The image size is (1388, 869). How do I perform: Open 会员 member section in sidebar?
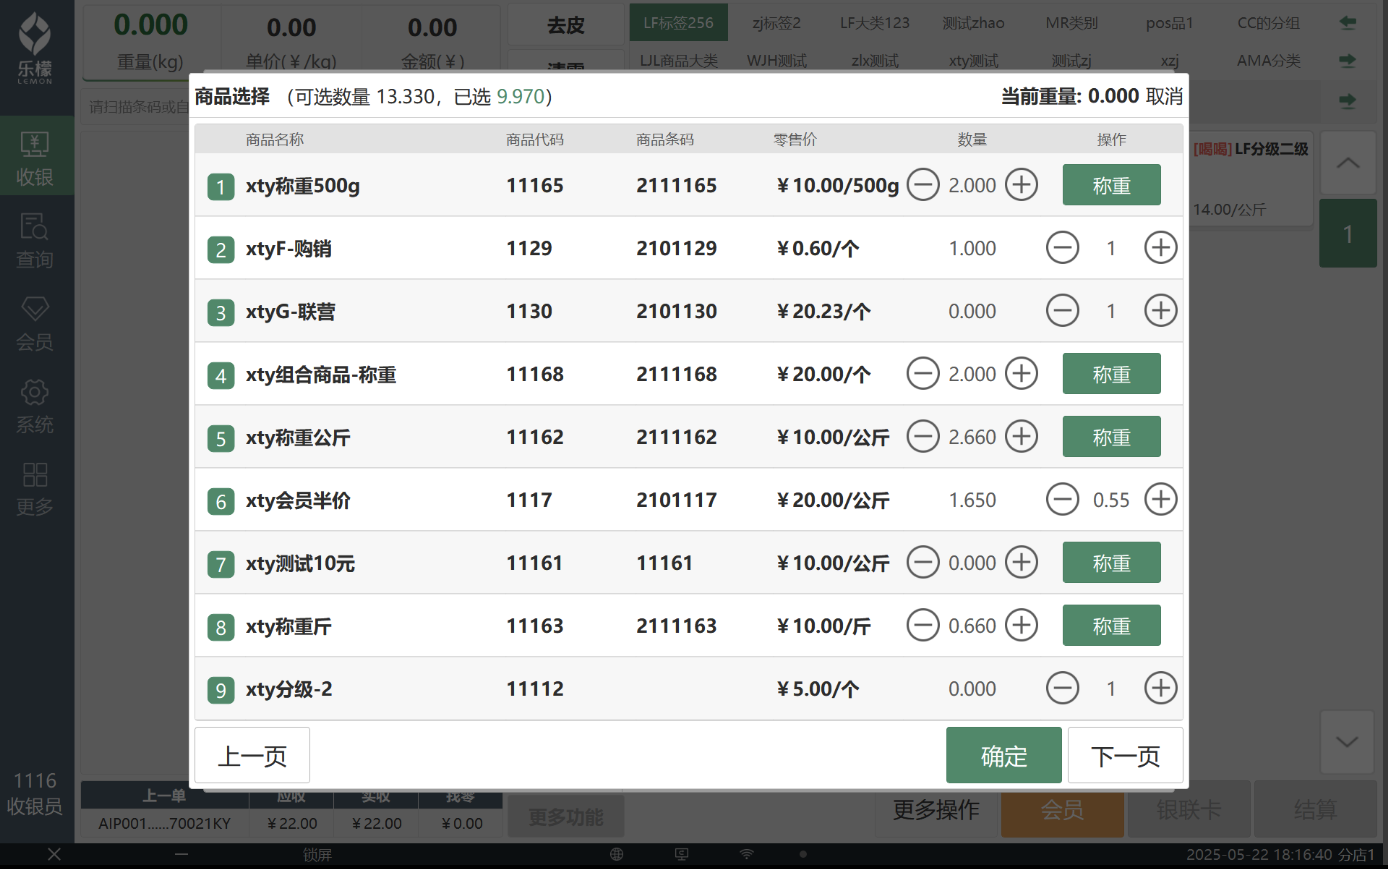tap(35, 324)
